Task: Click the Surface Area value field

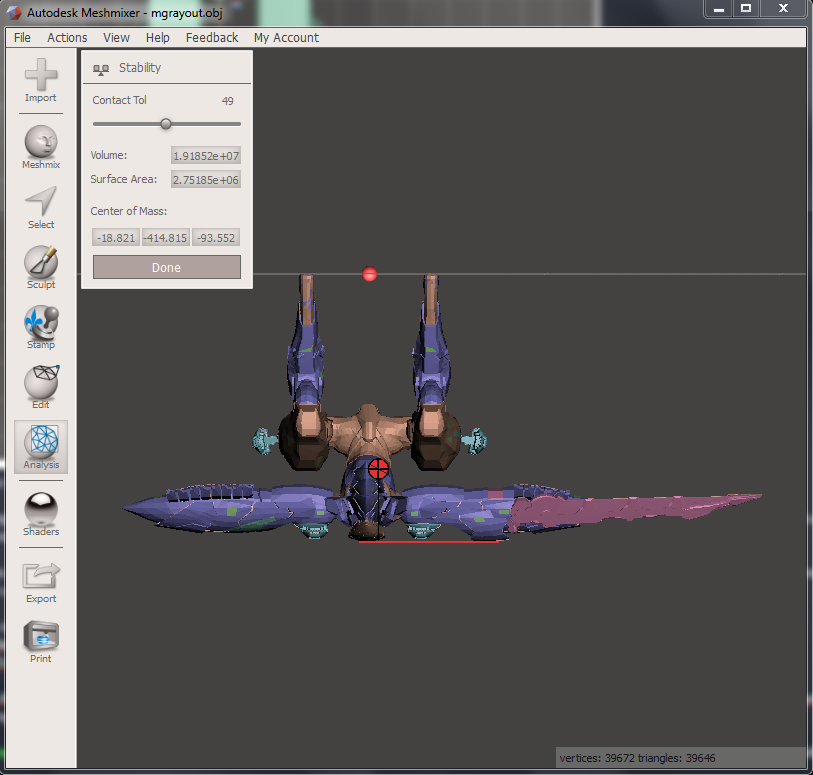Action: pyautogui.click(x=206, y=179)
